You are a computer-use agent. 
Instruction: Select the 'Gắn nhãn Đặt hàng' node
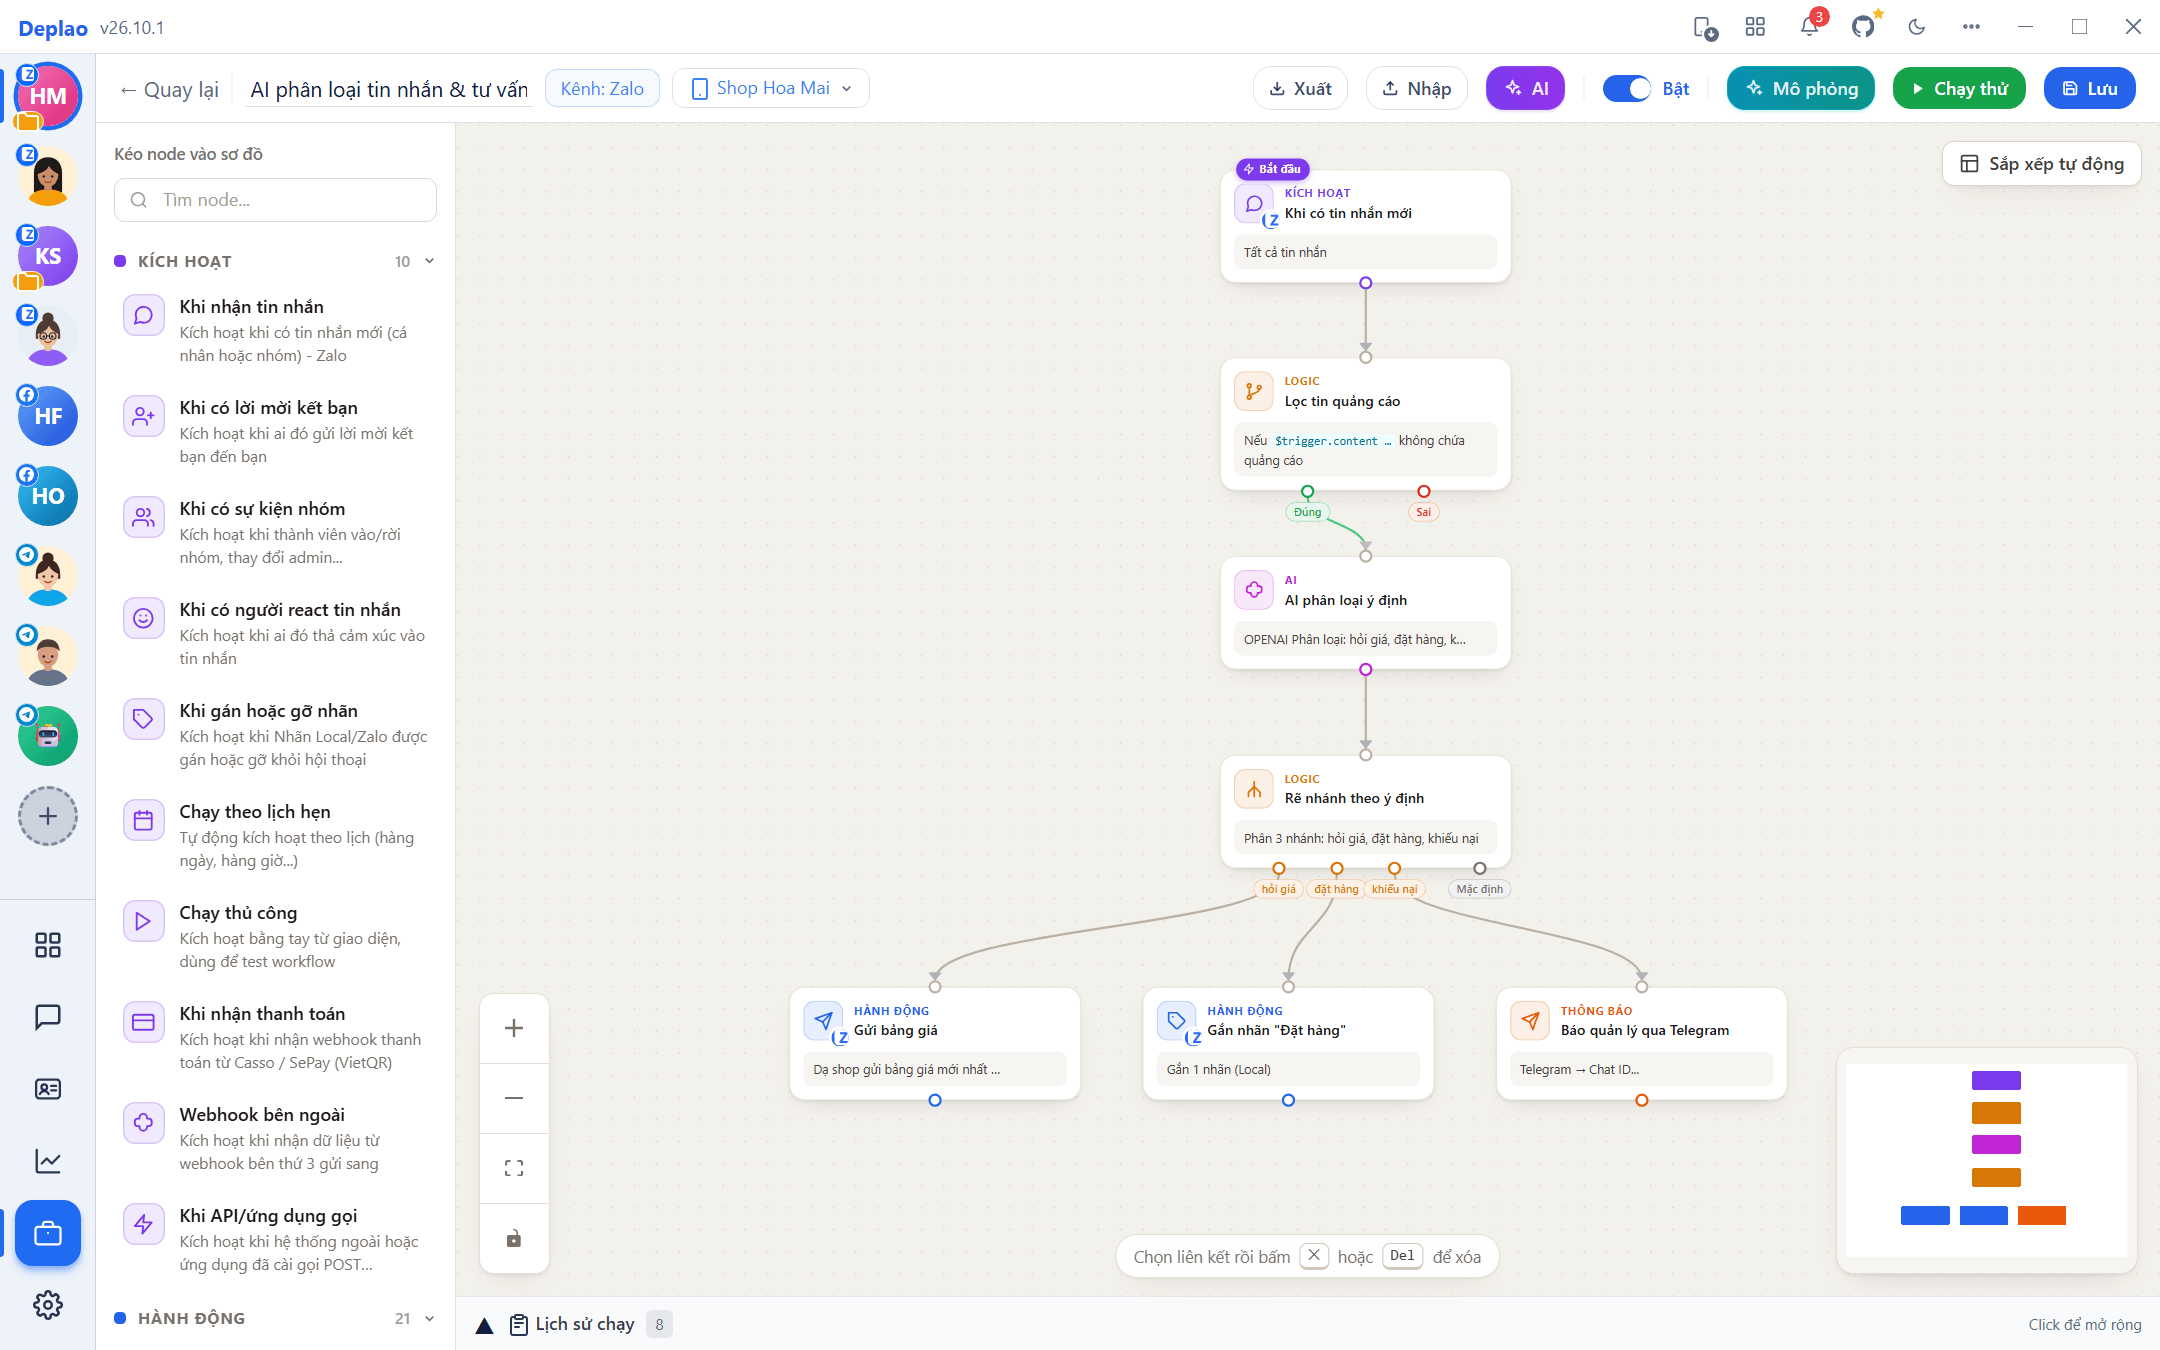[x=1288, y=1044]
